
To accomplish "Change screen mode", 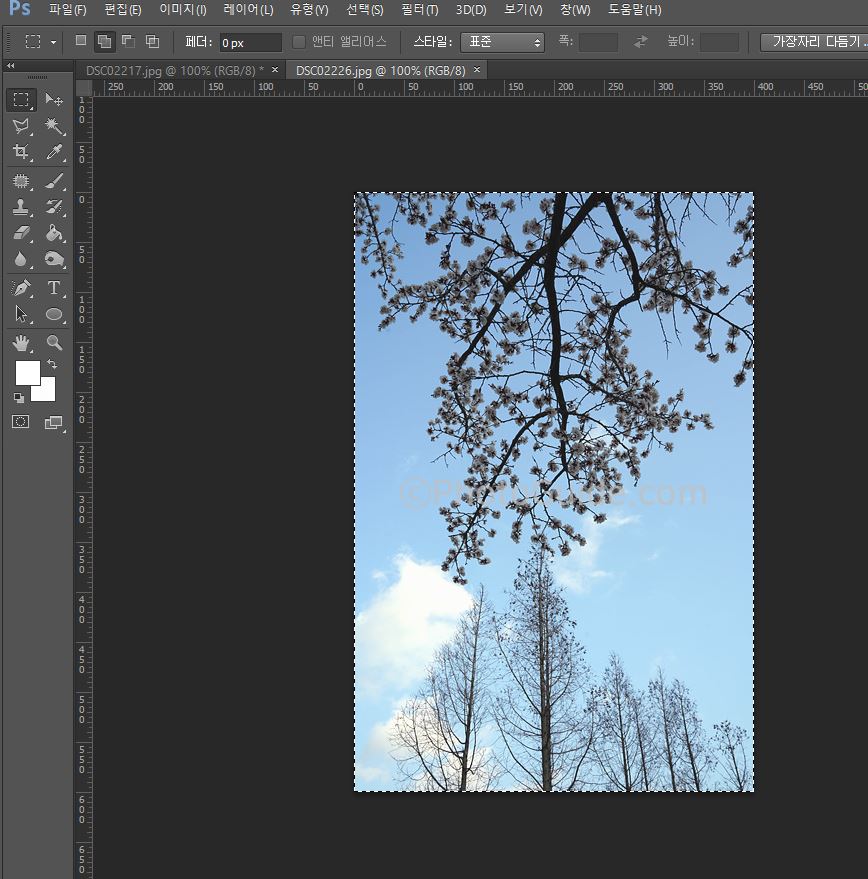I will (x=54, y=422).
